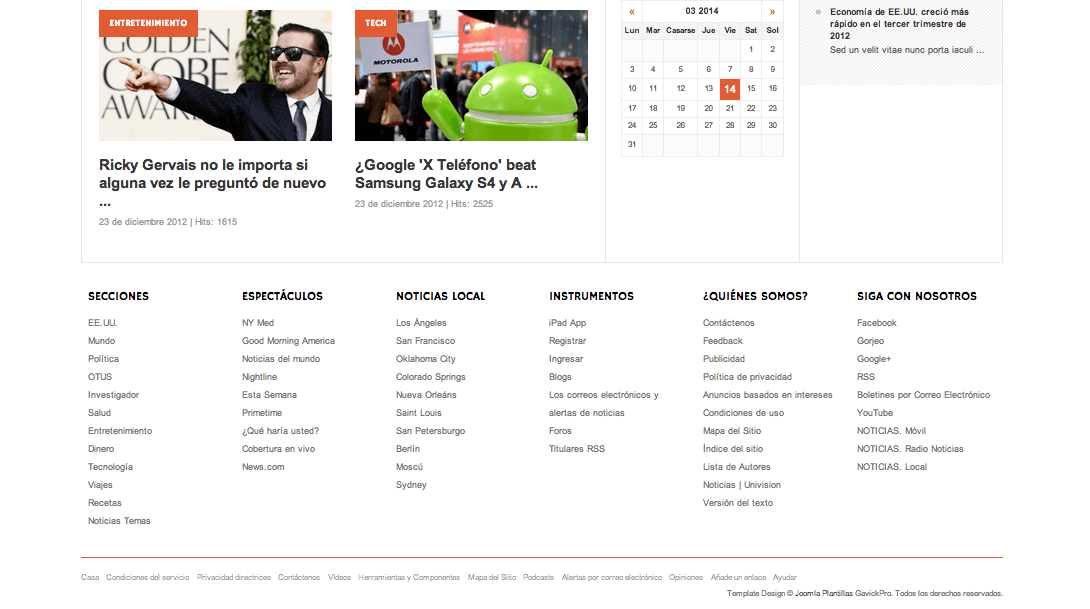Open EE.UU. section link
The image size is (1090, 609).
point(103,323)
